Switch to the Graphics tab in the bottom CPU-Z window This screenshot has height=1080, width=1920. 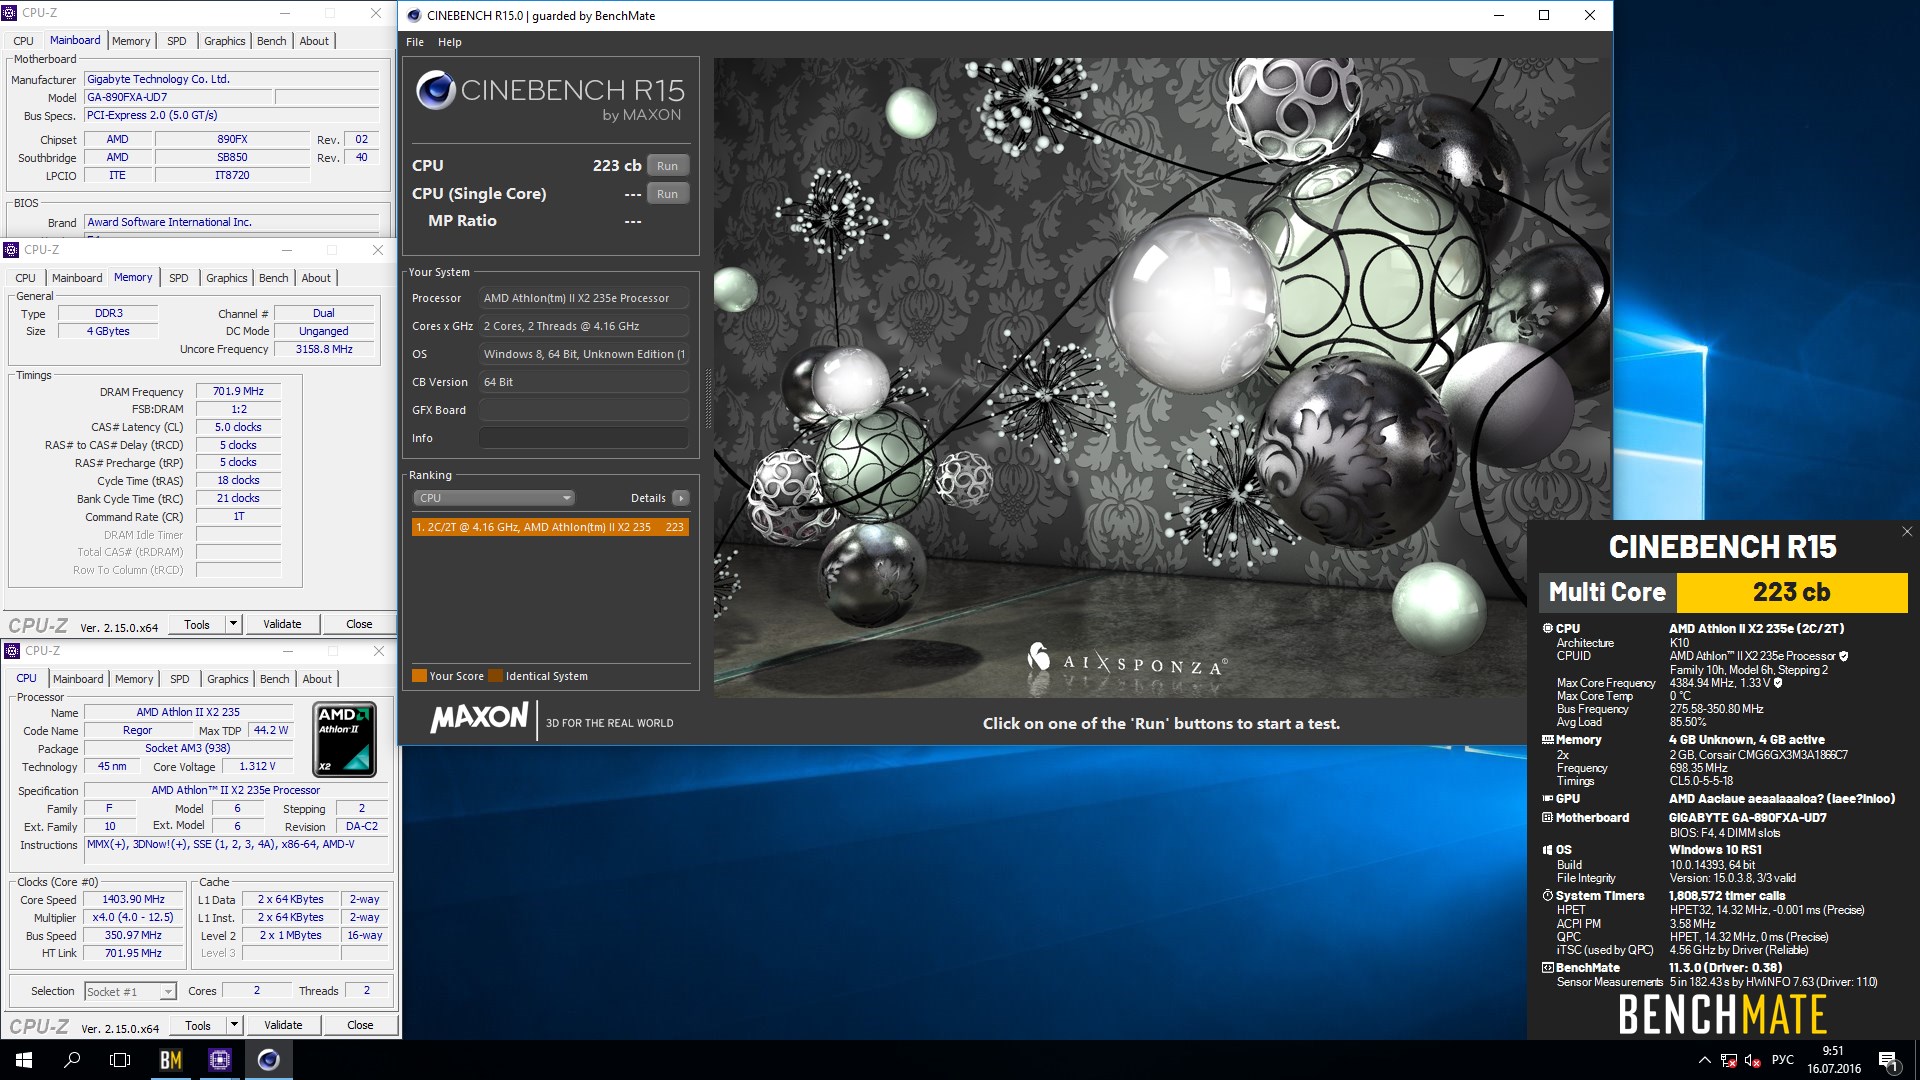coord(228,679)
